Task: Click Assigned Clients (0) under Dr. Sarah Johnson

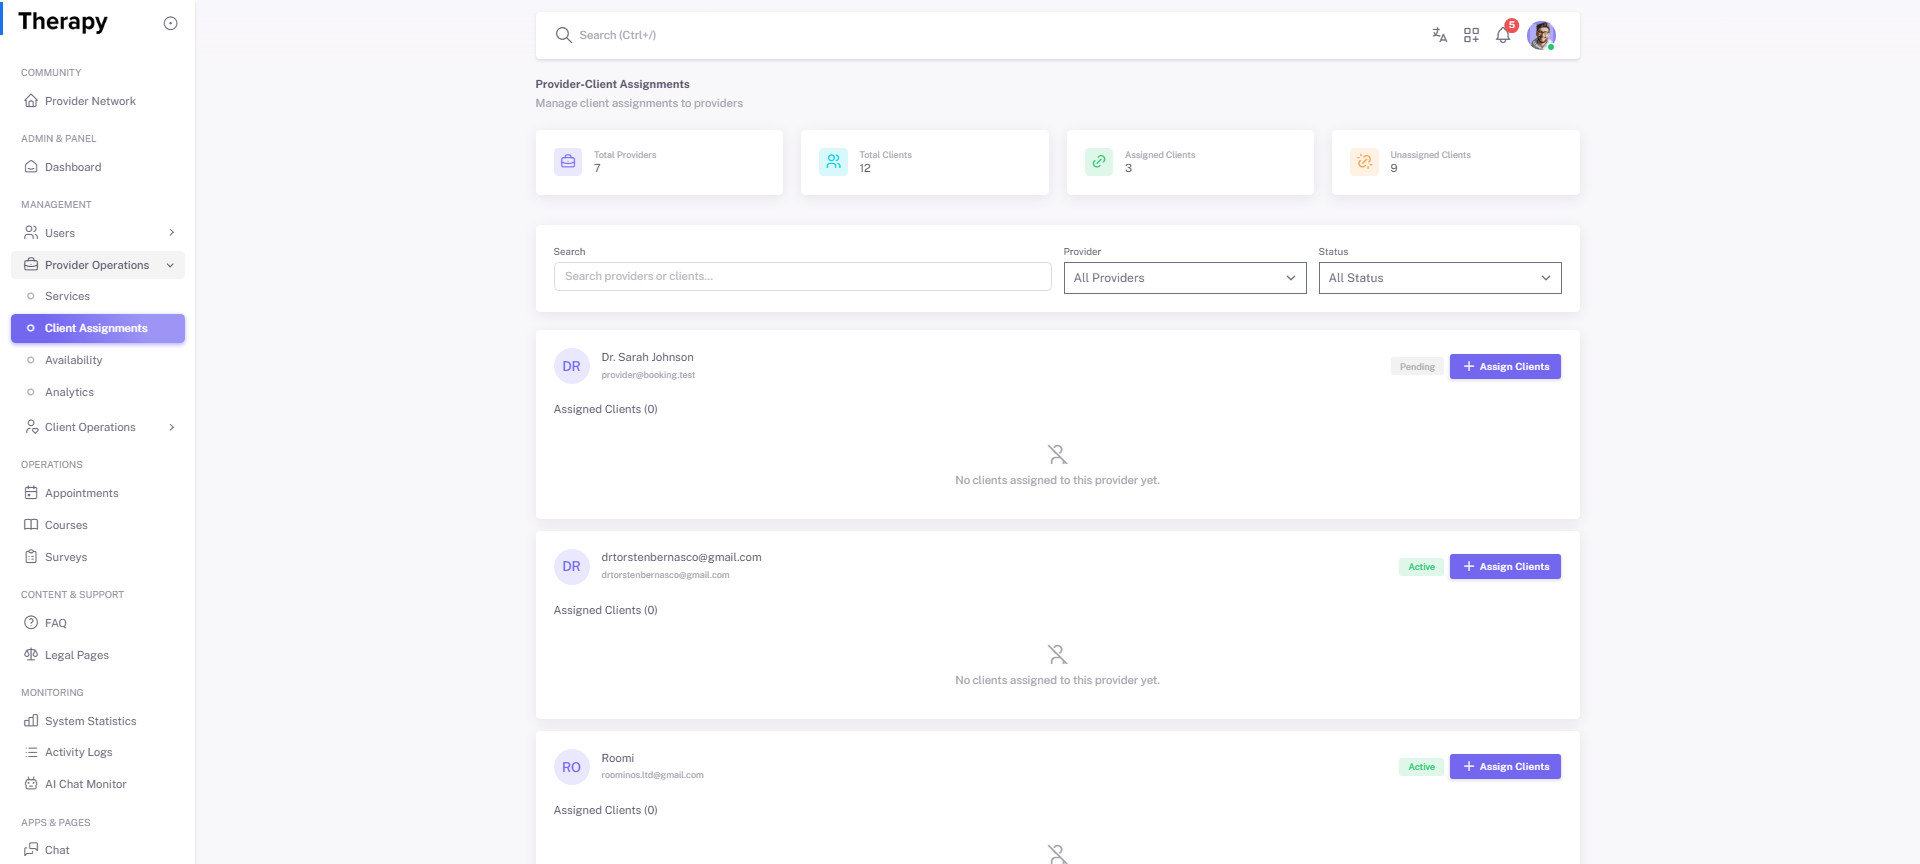Action: pyautogui.click(x=605, y=409)
